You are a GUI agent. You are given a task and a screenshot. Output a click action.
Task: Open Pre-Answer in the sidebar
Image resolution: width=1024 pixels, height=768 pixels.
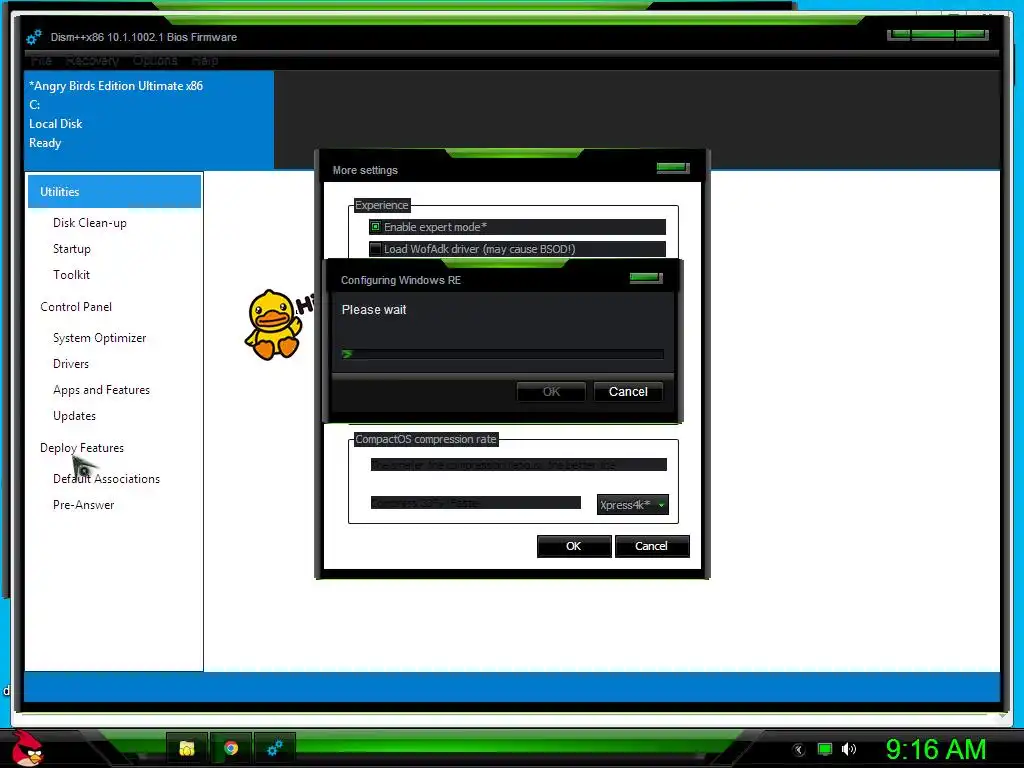point(84,505)
